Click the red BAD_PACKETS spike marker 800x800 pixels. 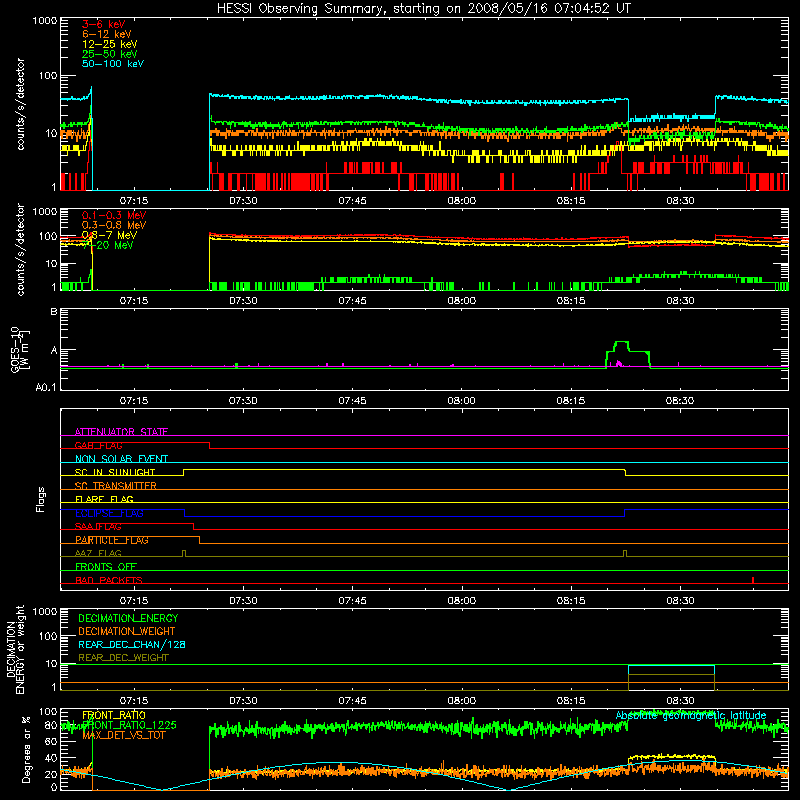click(x=753, y=580)
